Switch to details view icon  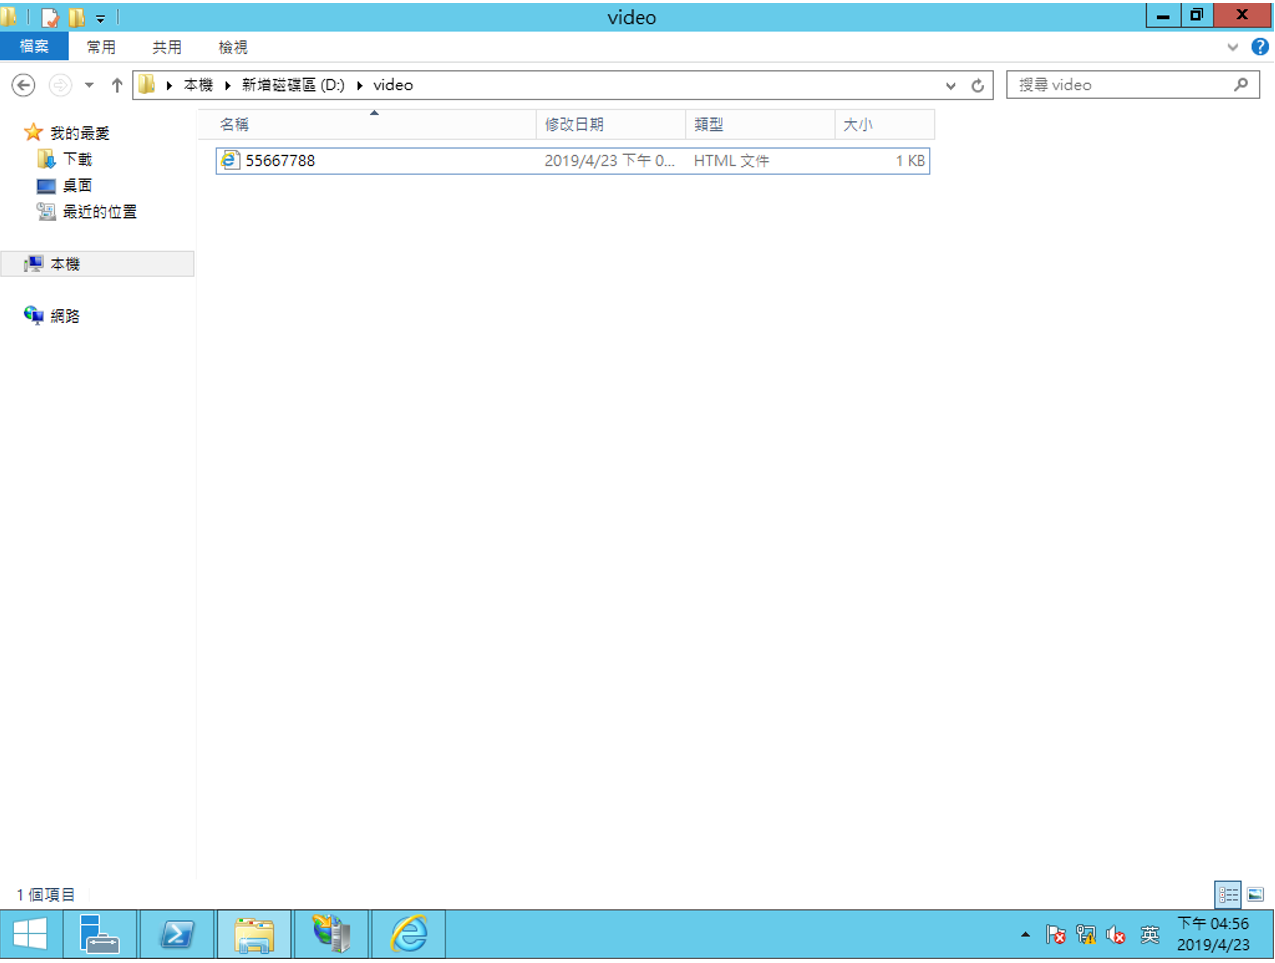1228,894
